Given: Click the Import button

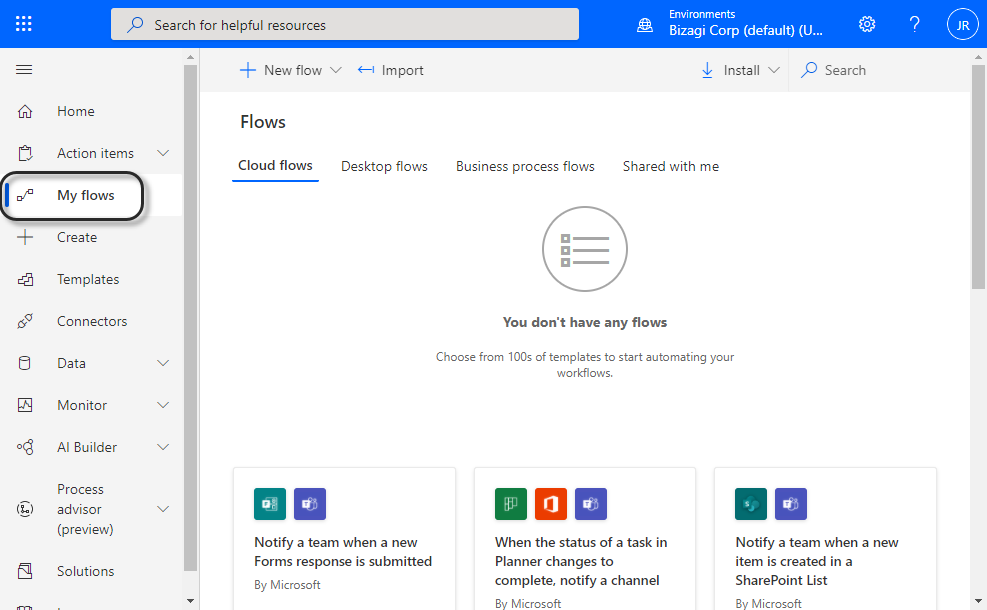Looking at the screenshot, I should [x=390, y=71].
